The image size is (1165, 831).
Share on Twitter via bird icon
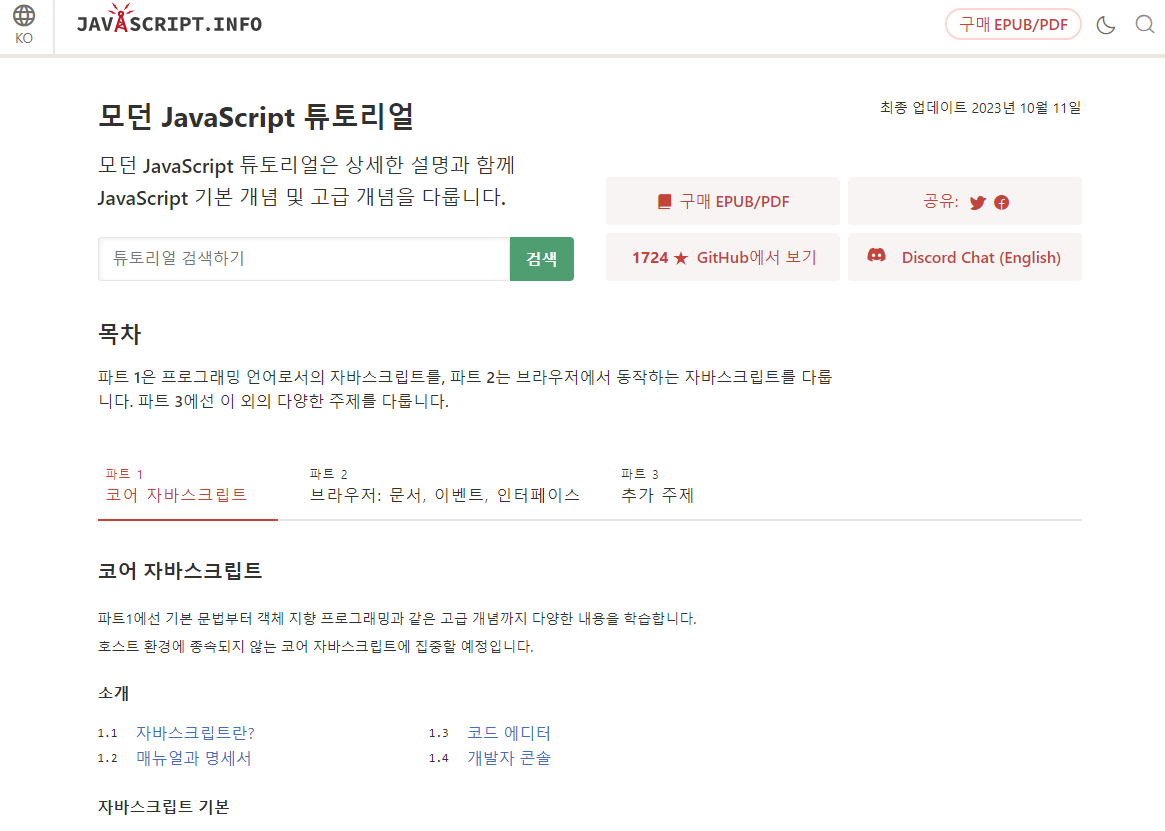978,202
